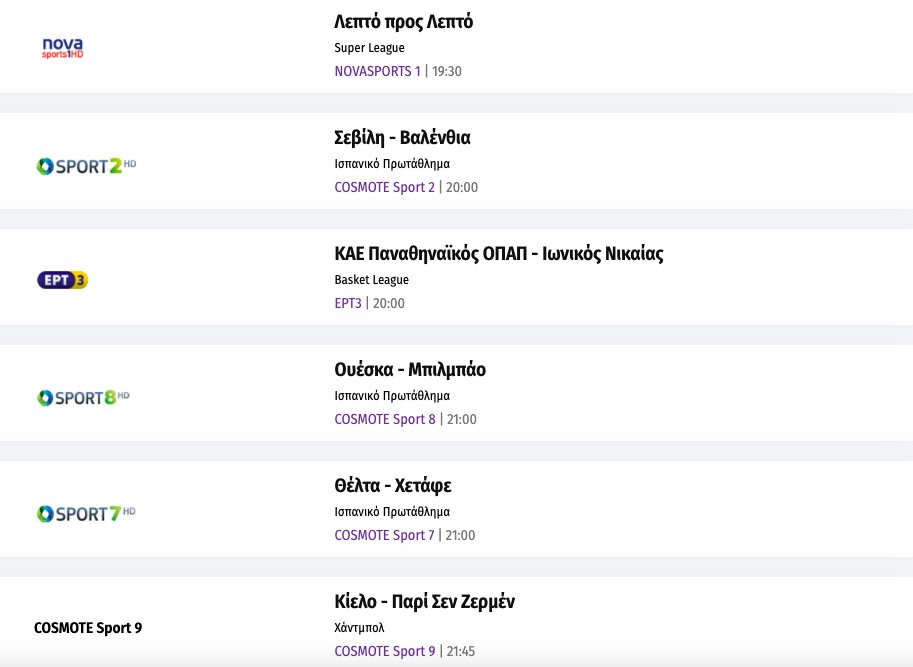Select the Κίελο - Παρί Σεν Ζερμέν title
Image resolution: width=913 pixels, height=667 pixels.
424,602
